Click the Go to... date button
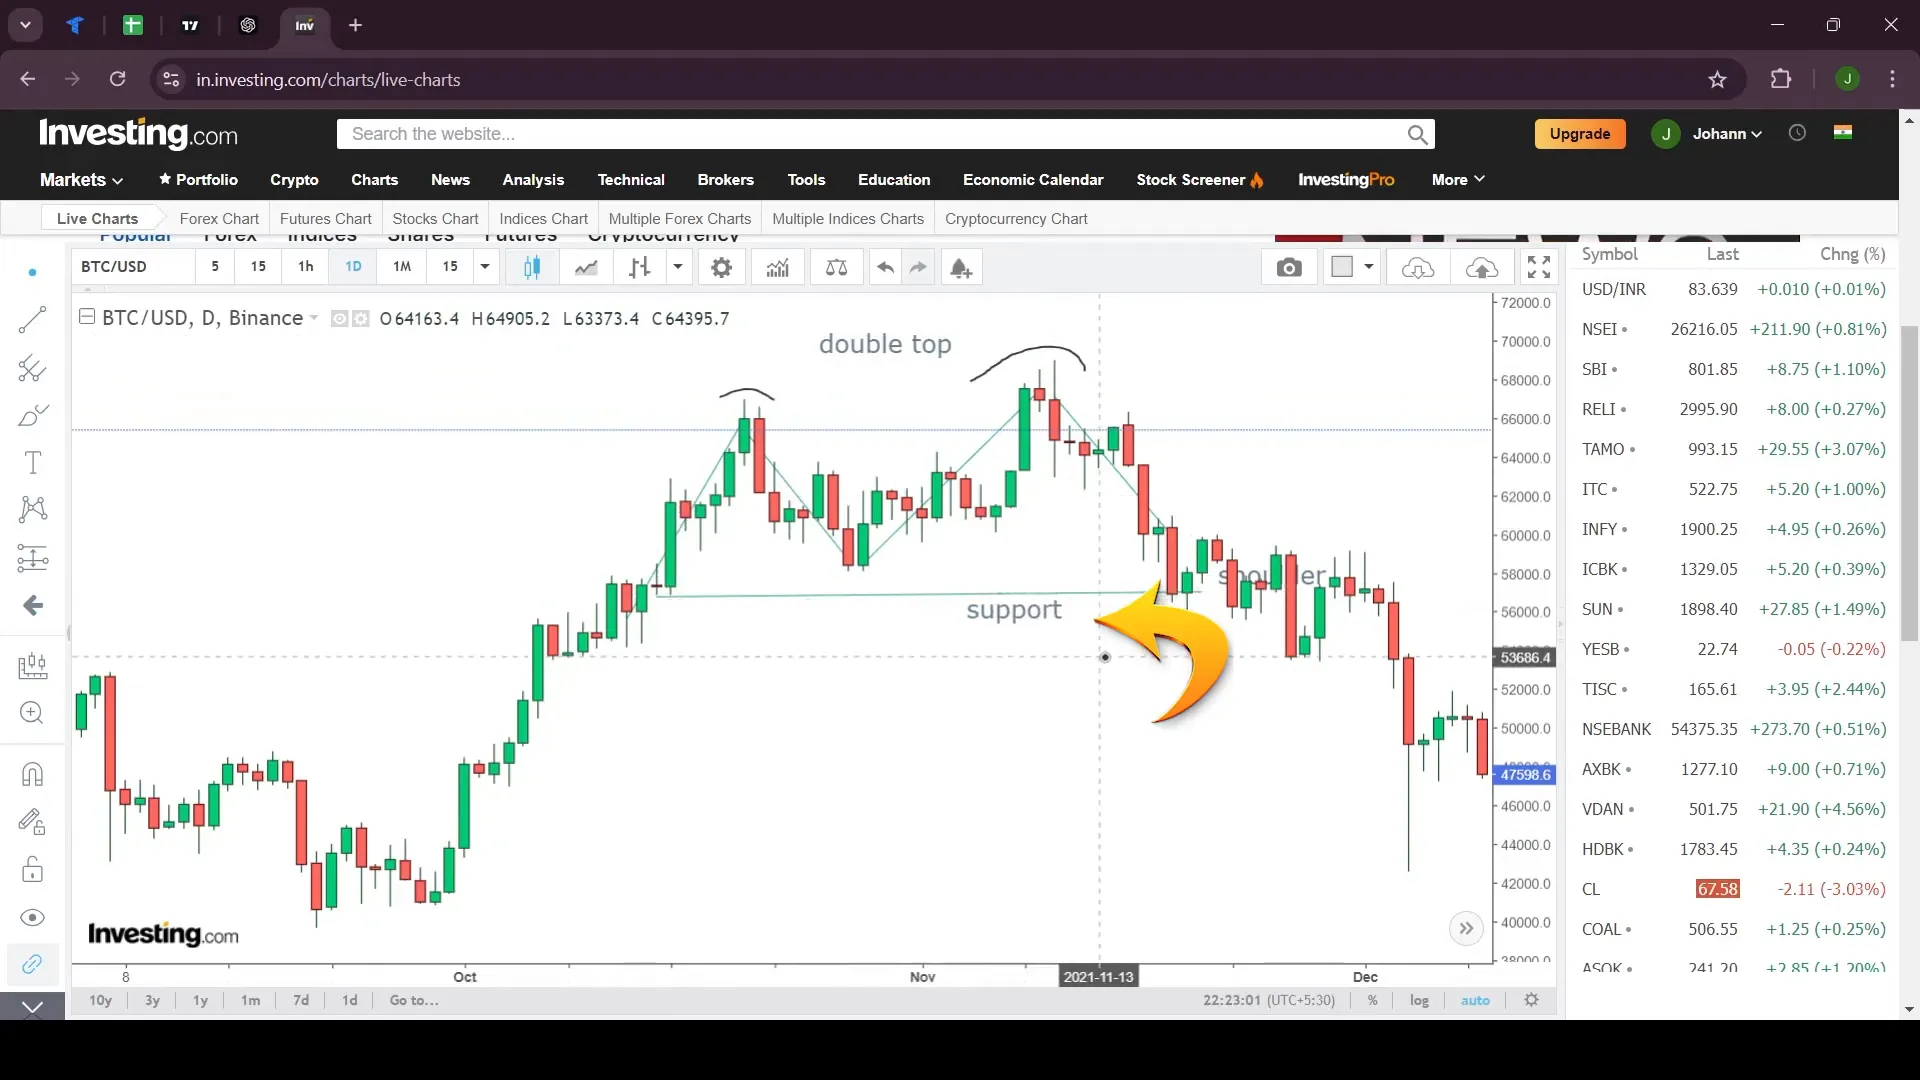 pos(414,1000)
